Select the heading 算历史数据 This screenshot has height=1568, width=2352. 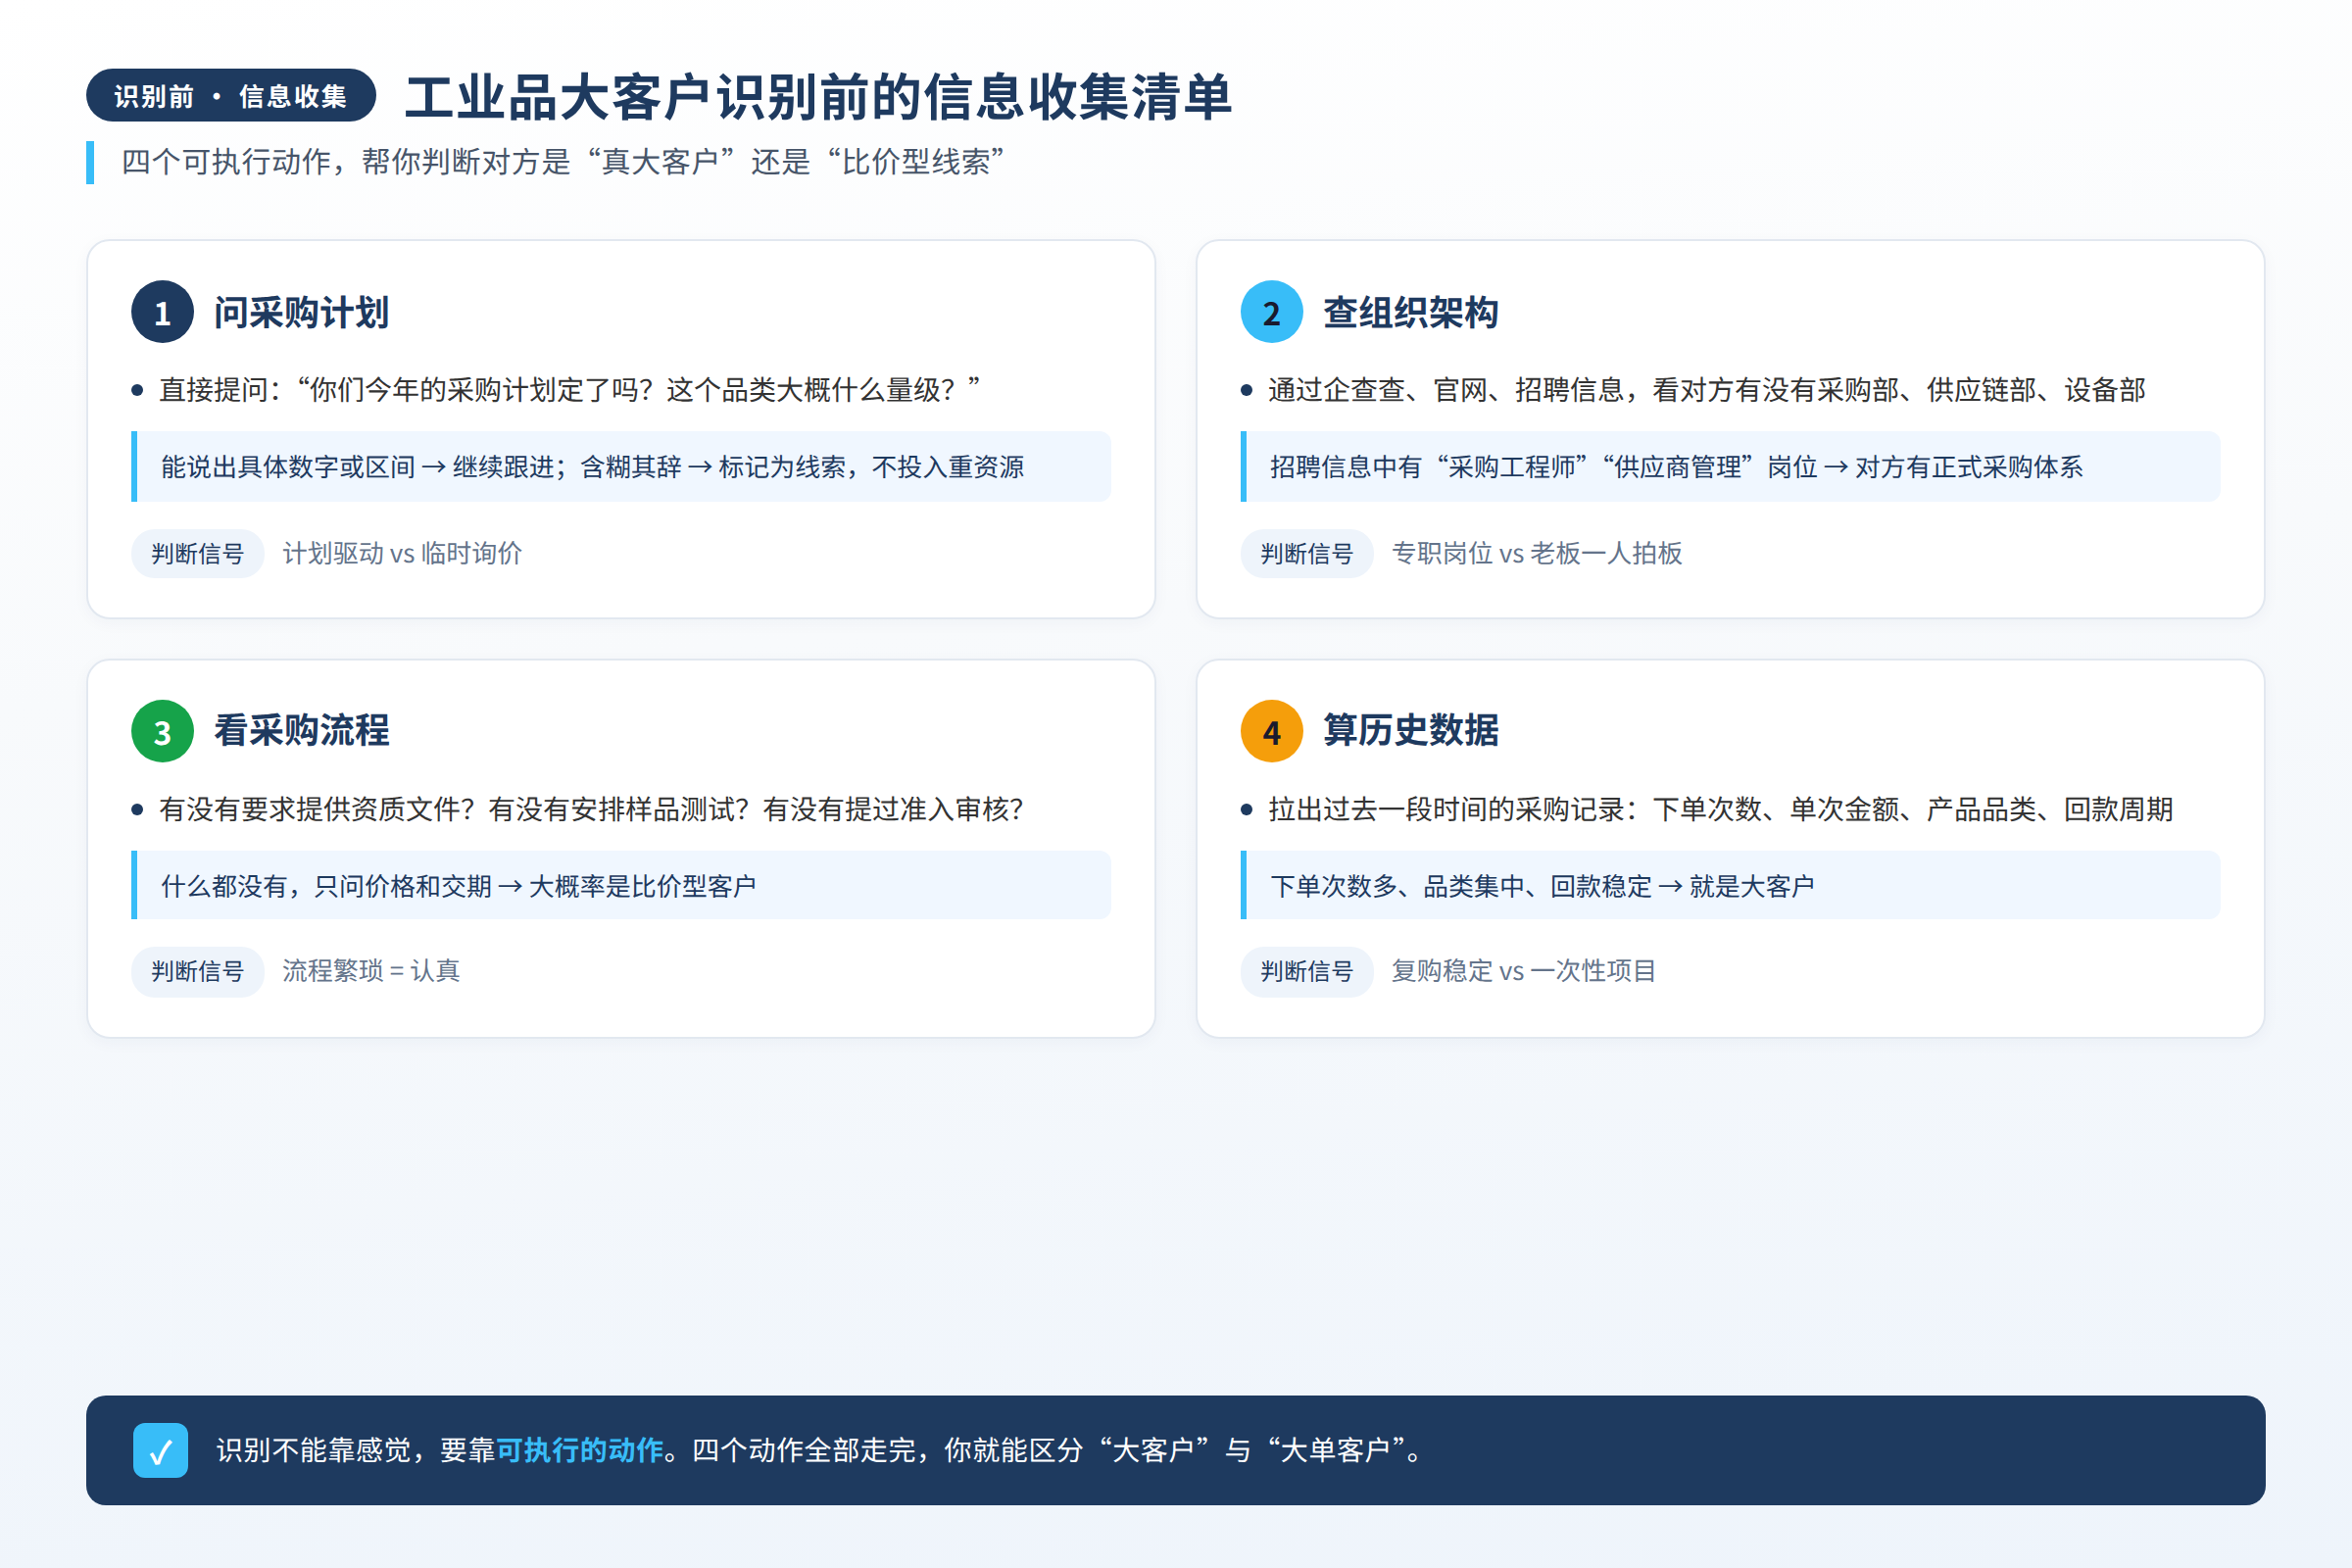click(1410, 731)
